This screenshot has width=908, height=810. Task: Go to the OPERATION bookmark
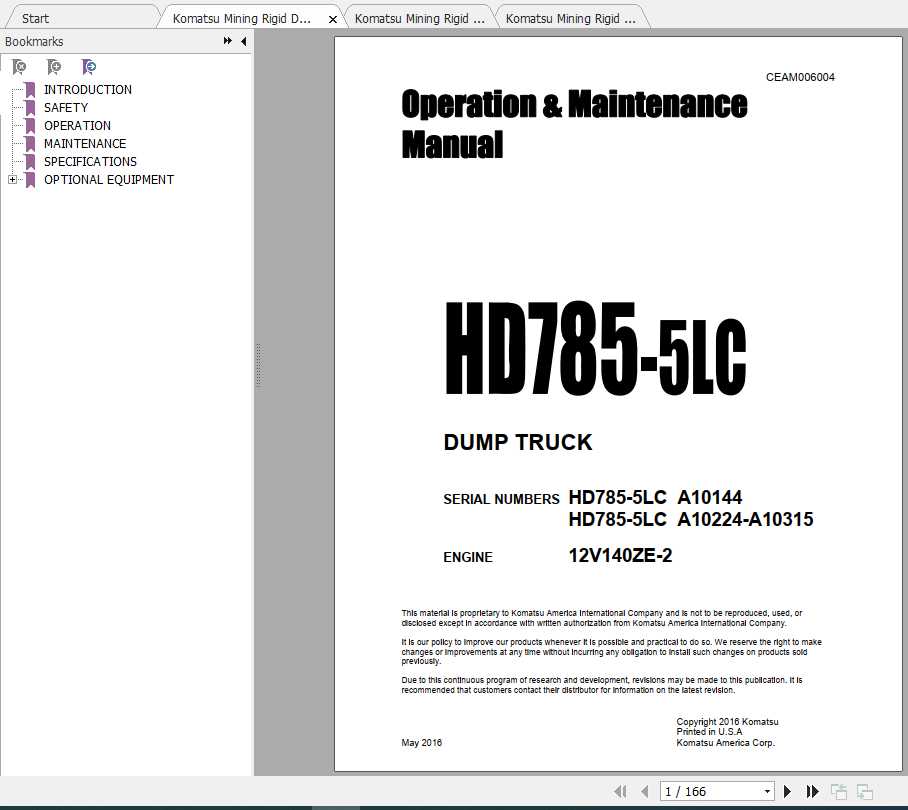click(78, 126)
